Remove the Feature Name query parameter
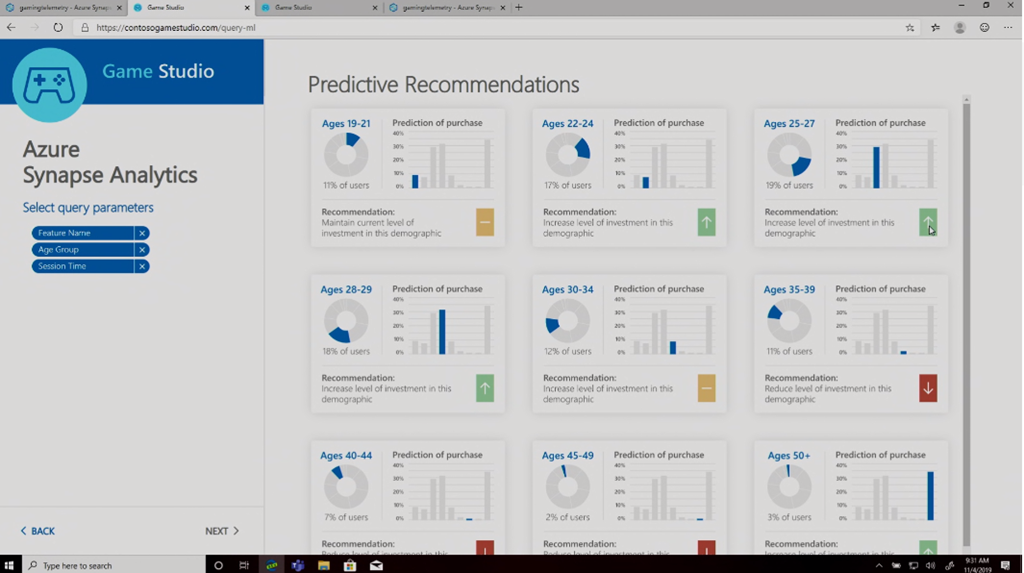Image resolution: width=1024 pixels, height=573 pixels. click(142, 233)
